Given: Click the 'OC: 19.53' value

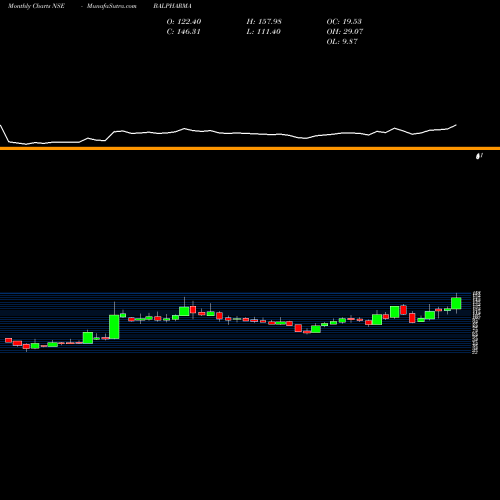Looking at the screenshot, I should [x=344, y=21].
